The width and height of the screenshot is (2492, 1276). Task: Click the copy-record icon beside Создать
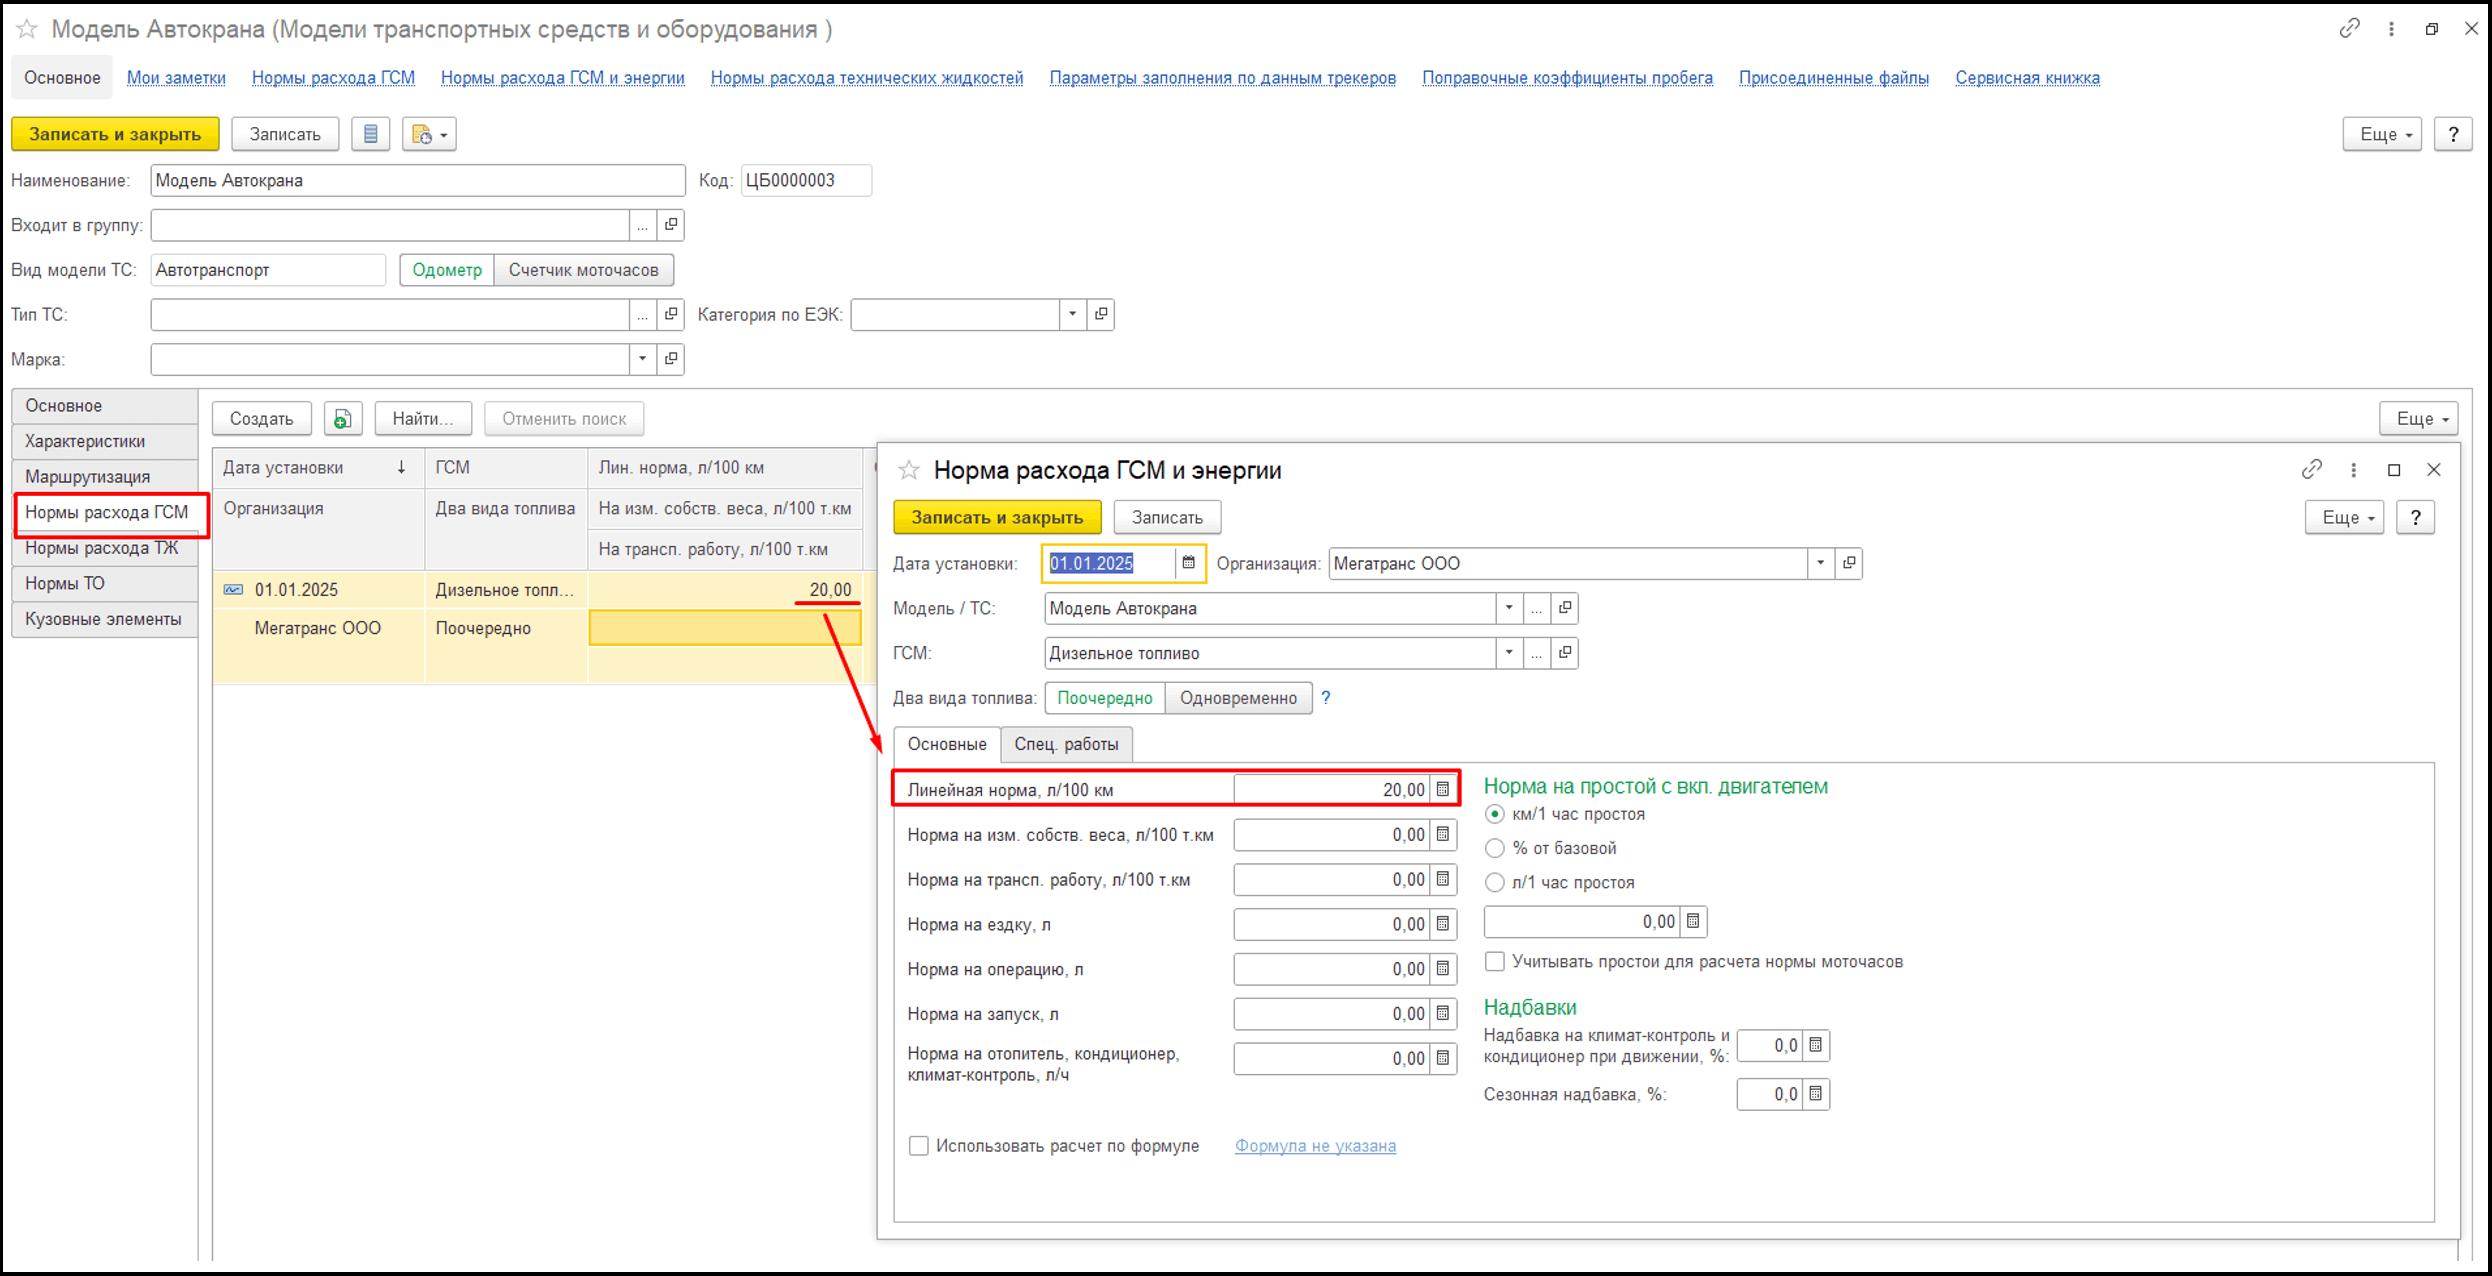343,419
